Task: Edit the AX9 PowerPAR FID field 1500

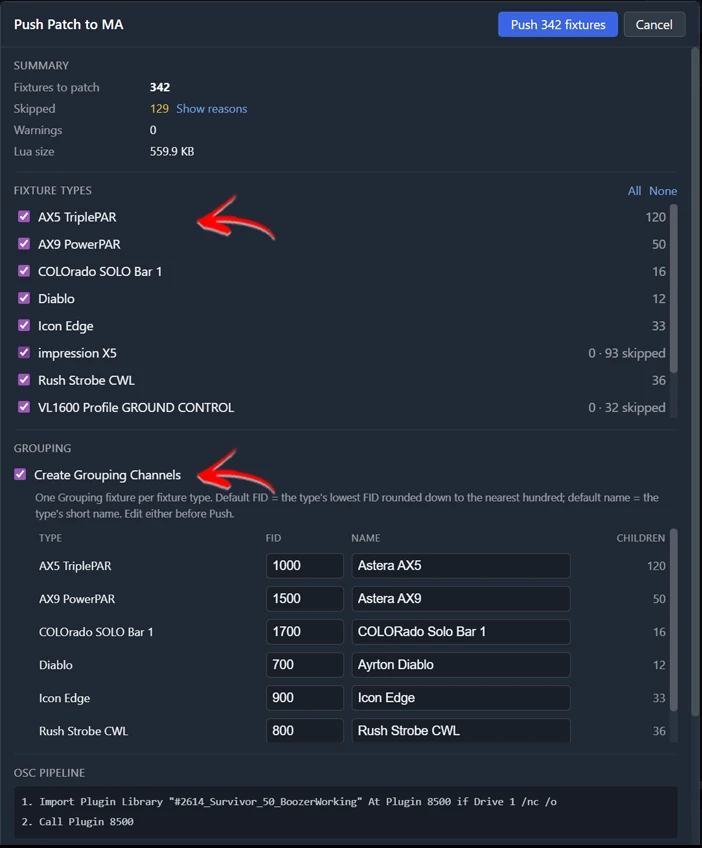Action: 304,599
